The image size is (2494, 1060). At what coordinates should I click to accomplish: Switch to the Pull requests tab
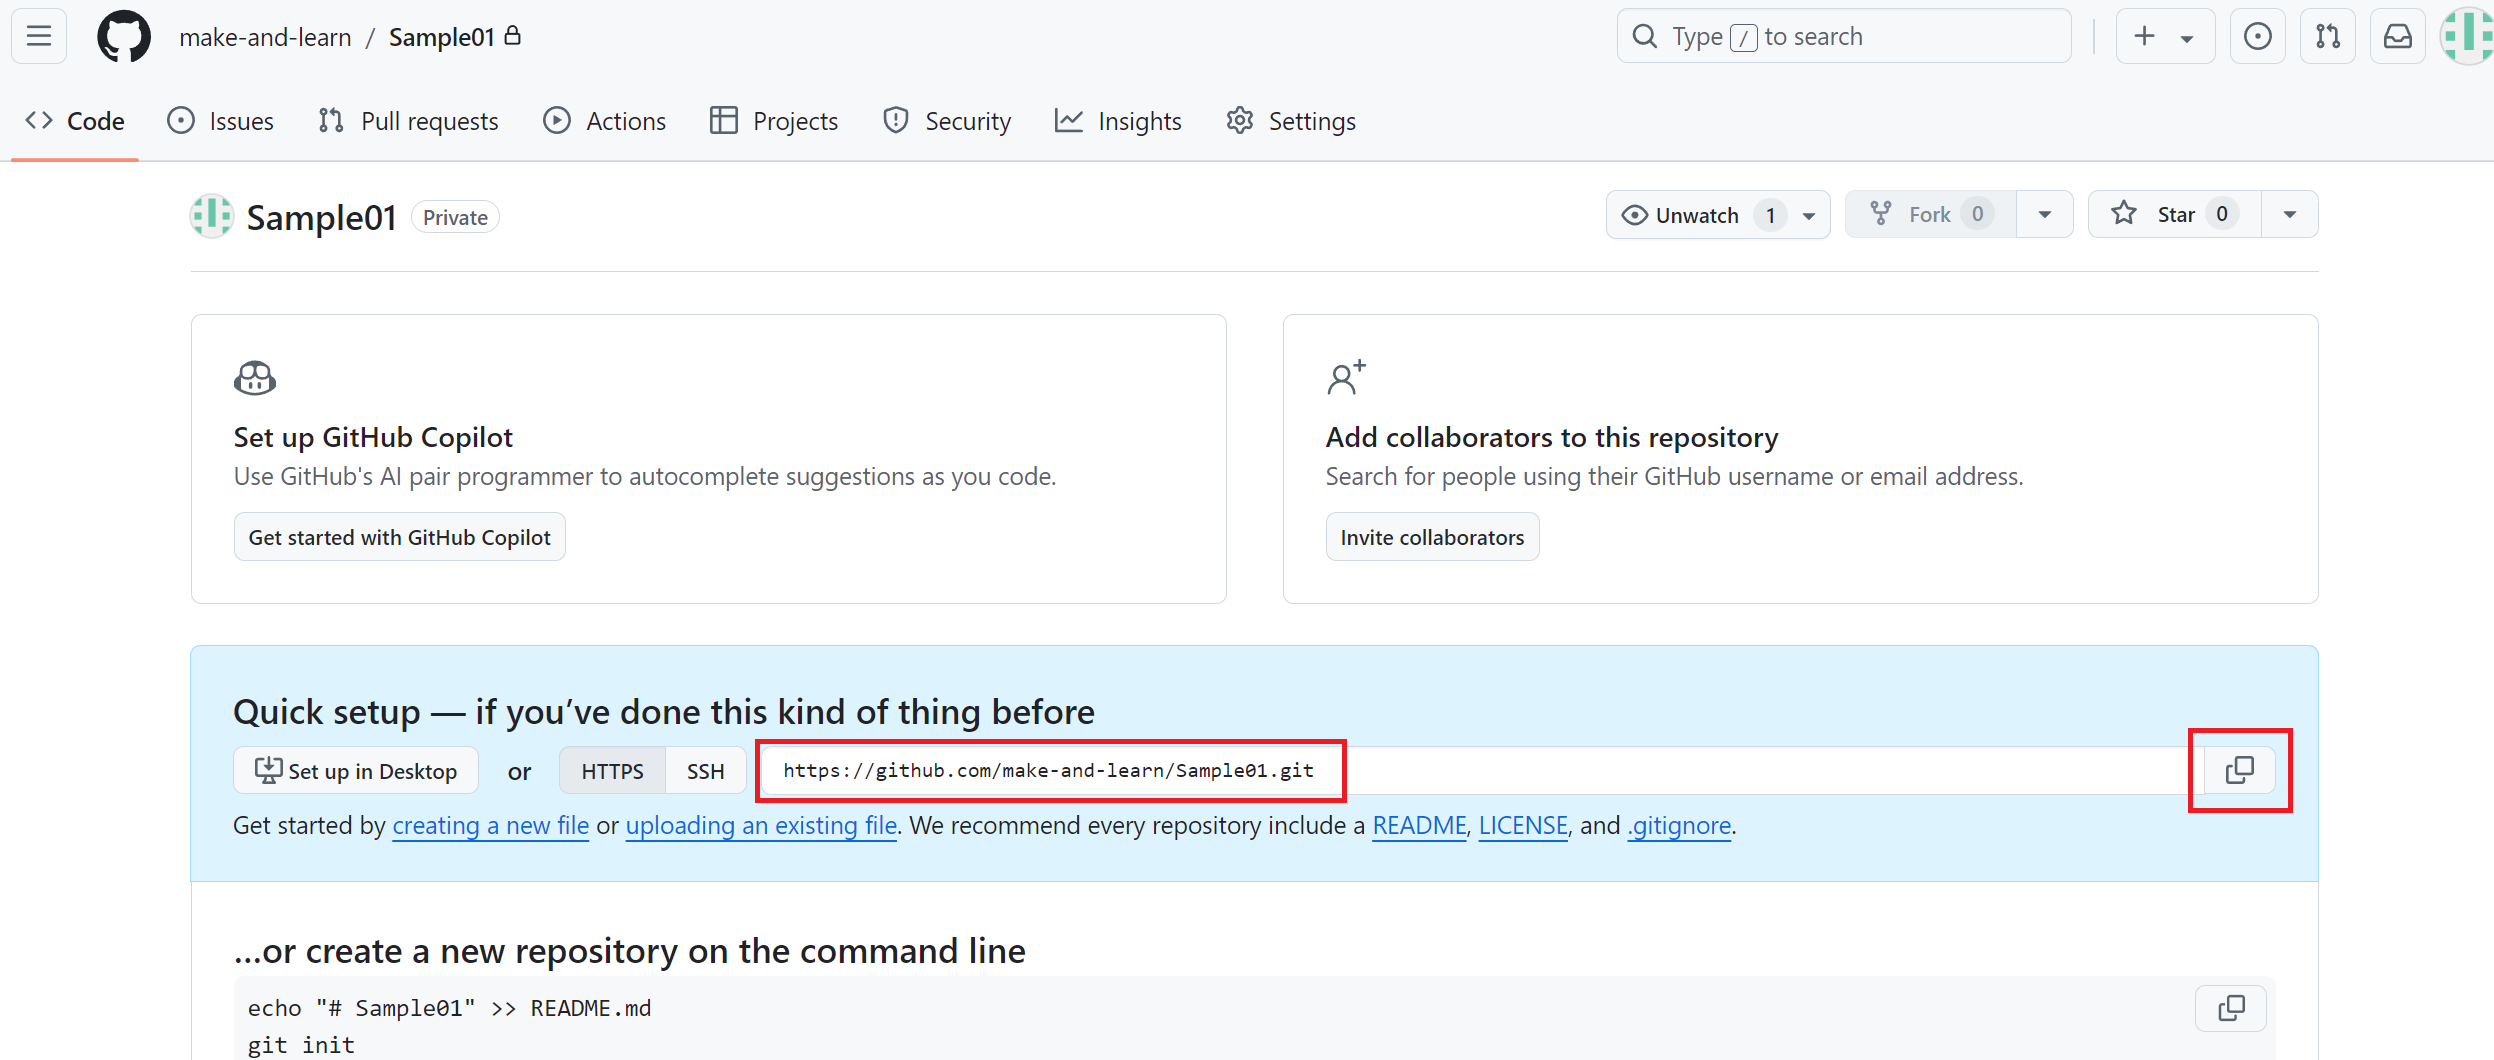coord(408,121)
